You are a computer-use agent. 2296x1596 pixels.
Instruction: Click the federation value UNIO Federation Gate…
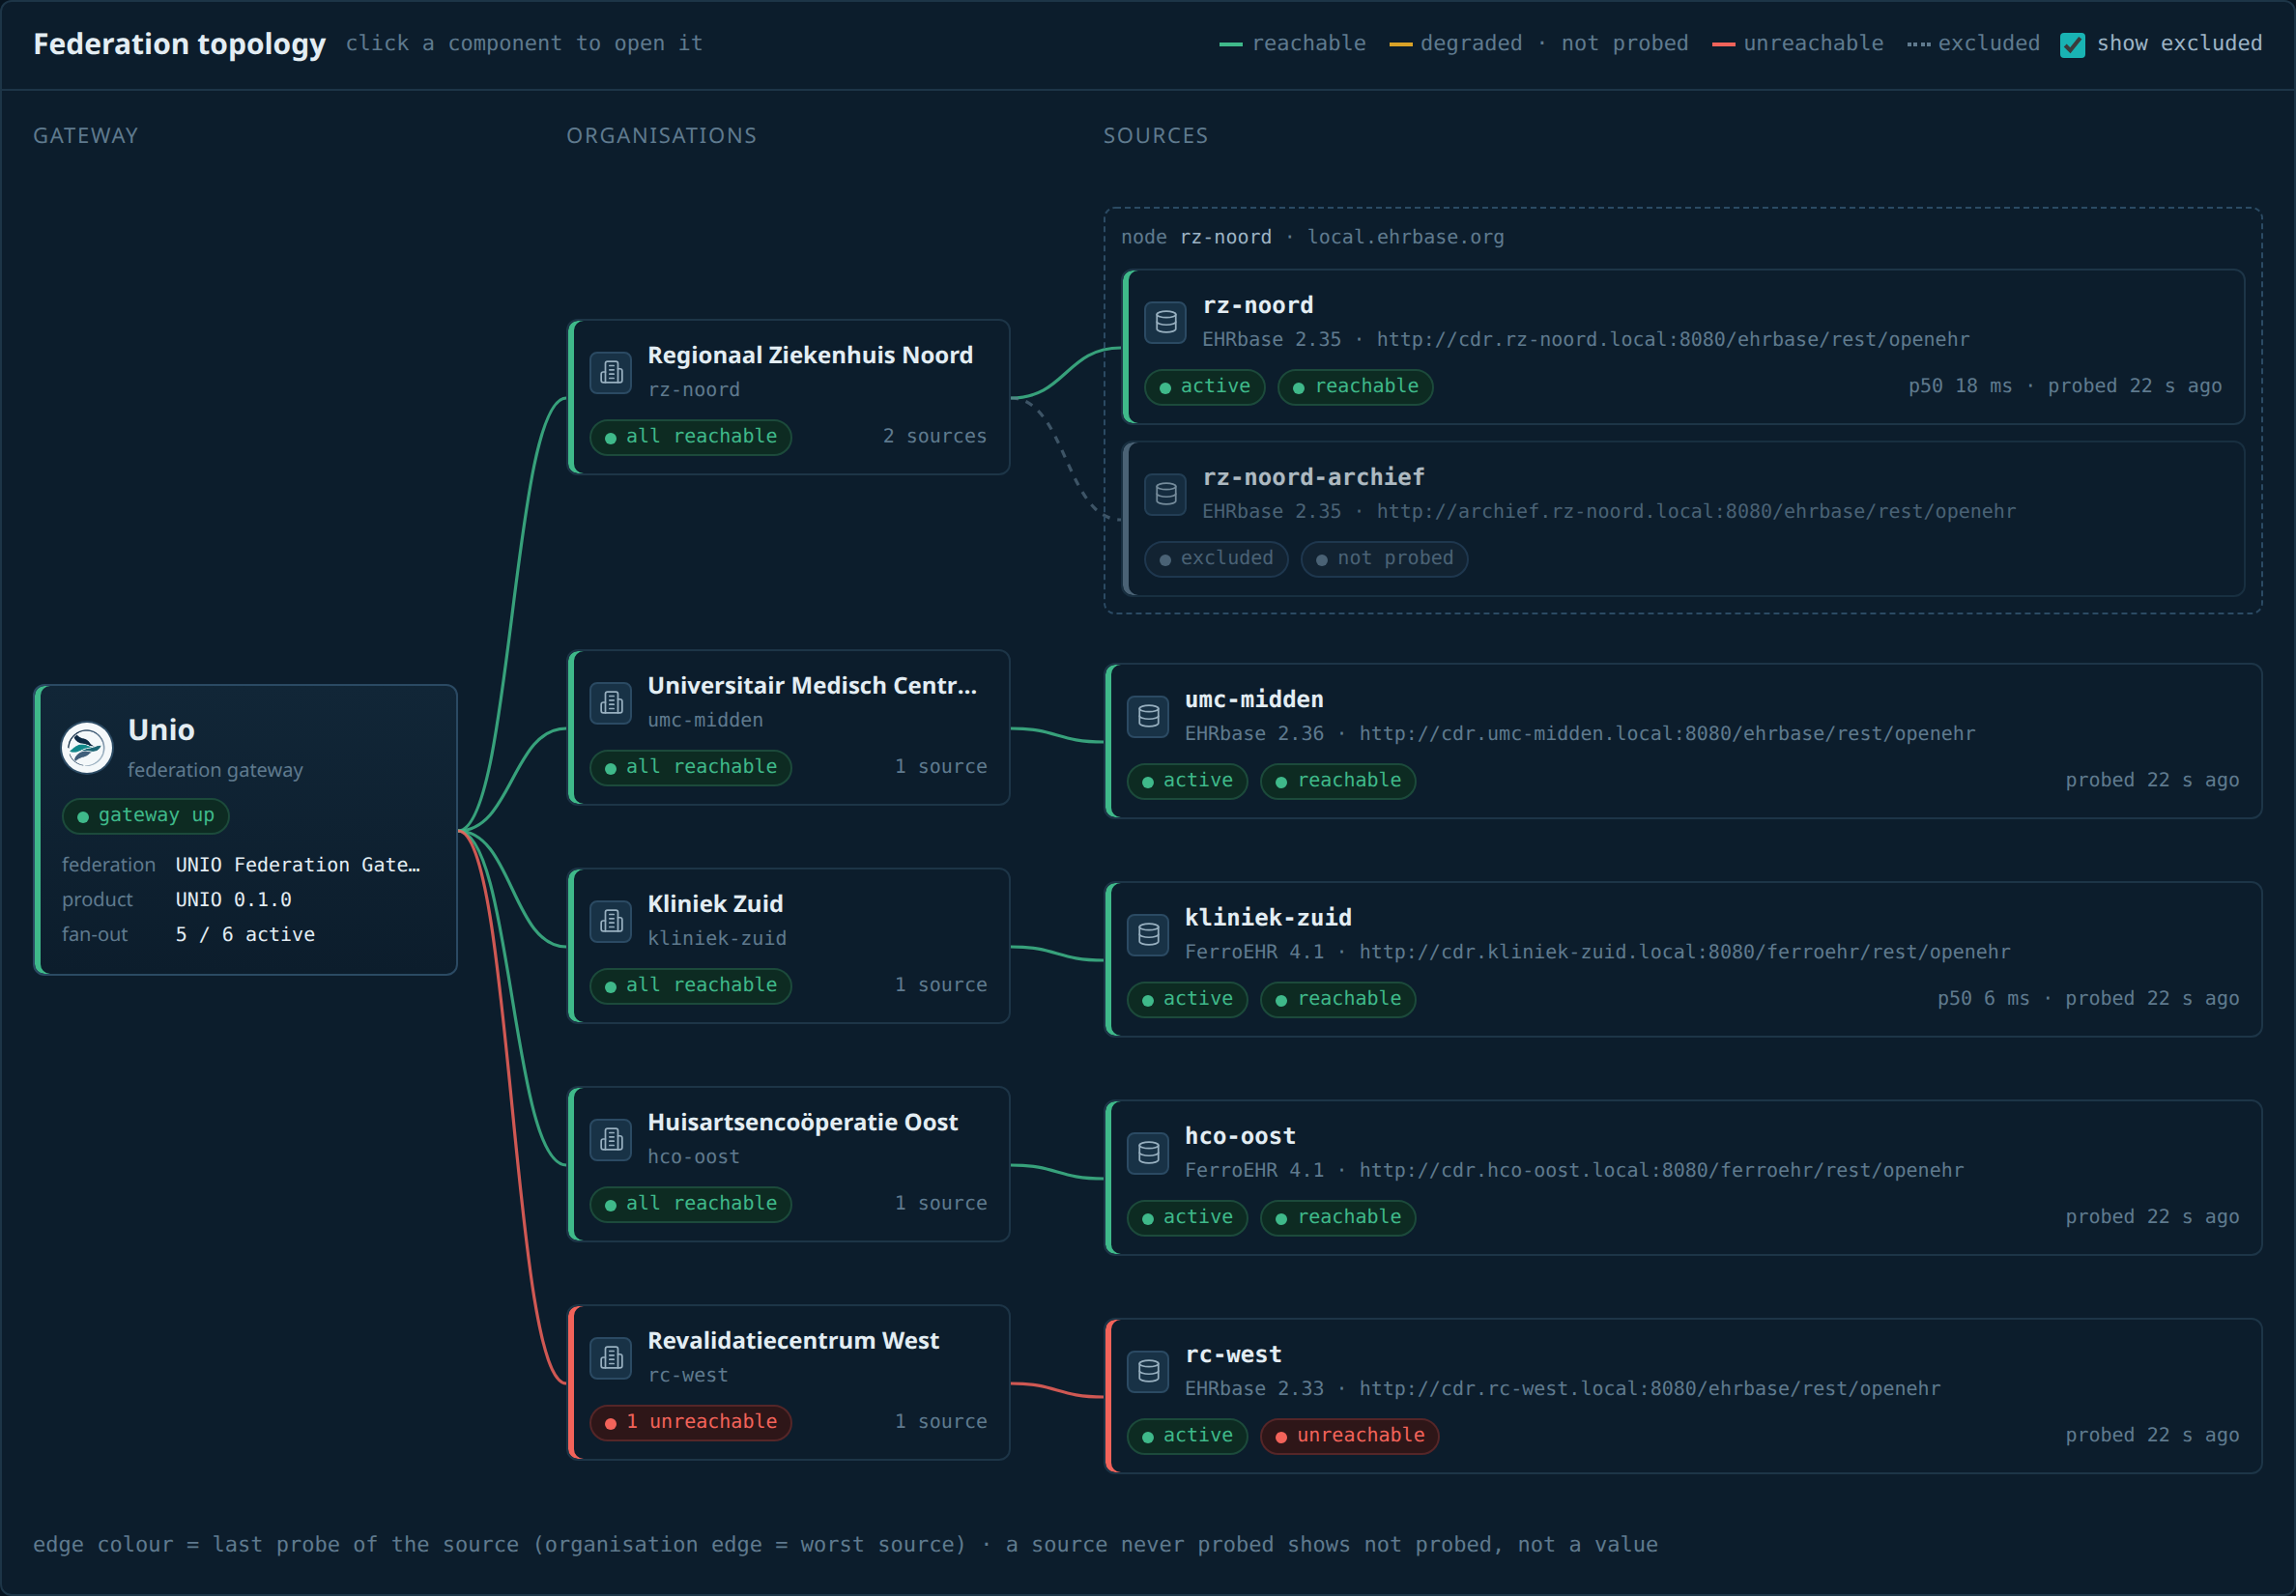pos(298,865)
